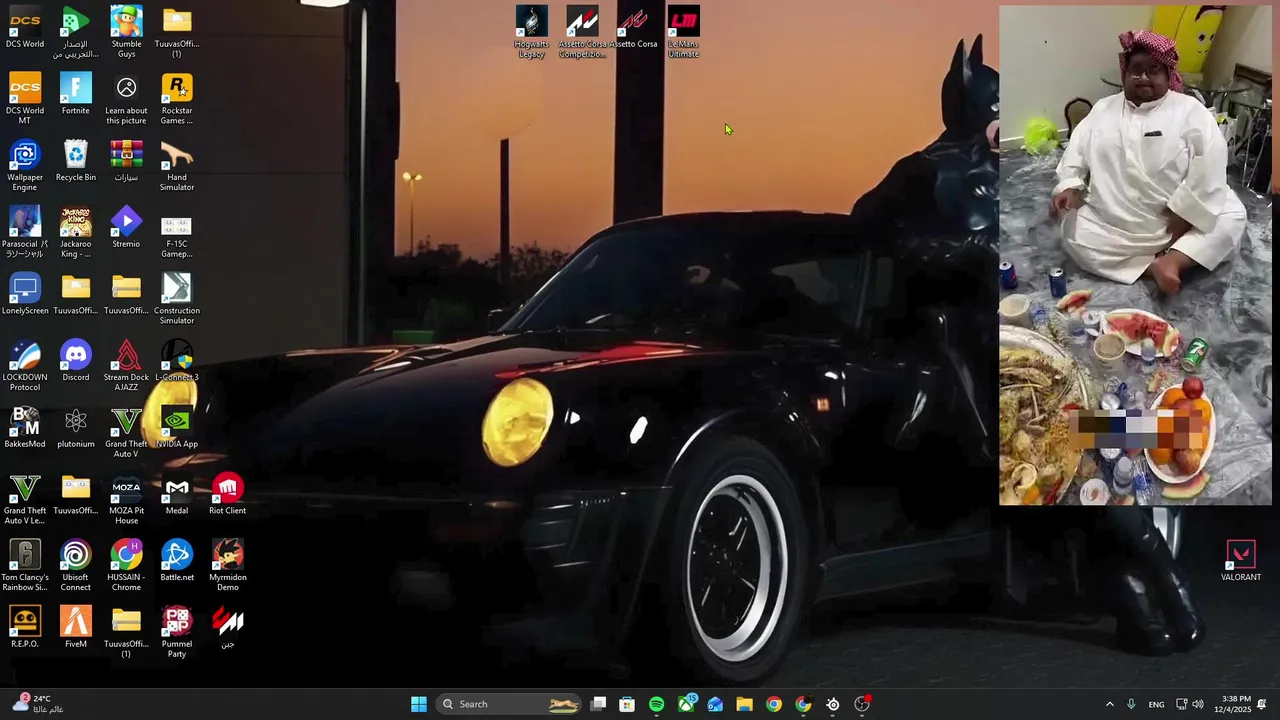Viewport: 1280px width, 720px height.
Task: Click the microphone tray icon
Action: pyautogui.click(x=1131, y=704)
